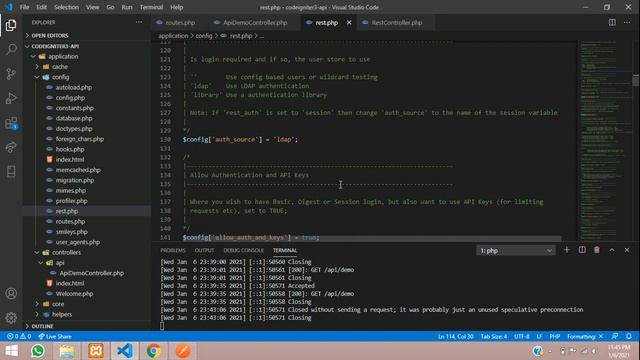This screenshot has height=360, width=640.
Task: Split the editor to the right
Action: coord(612,22)
